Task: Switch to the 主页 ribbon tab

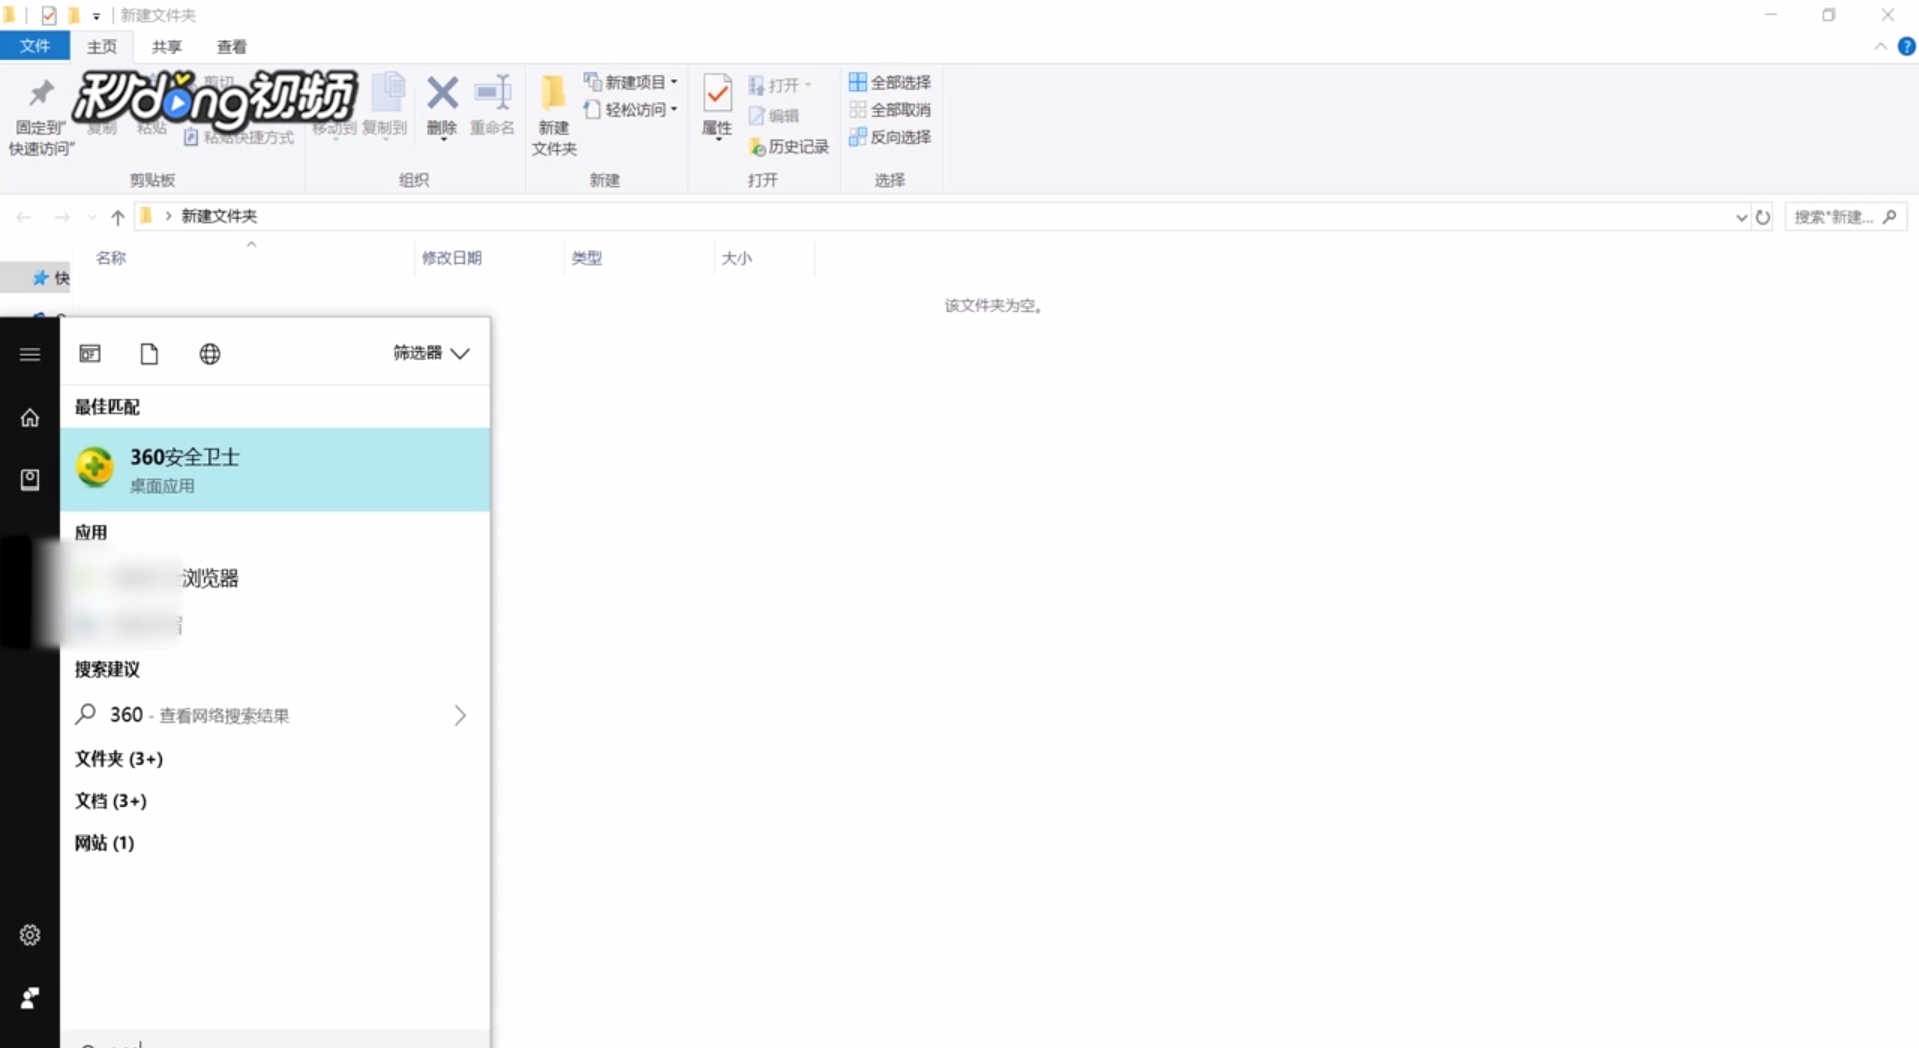Action: coord(101,46)
